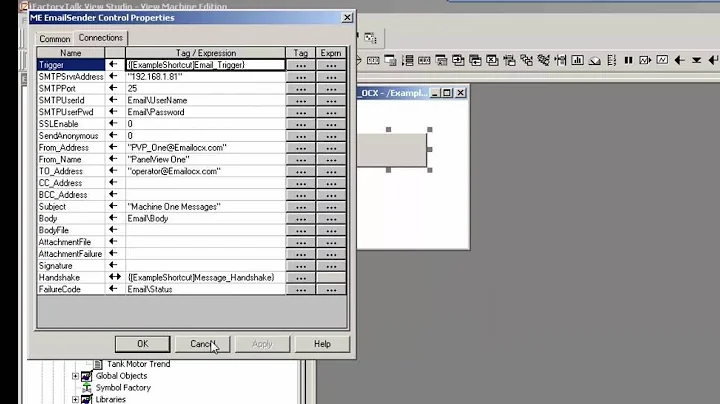Select the numeric display object tool
The width and height of the screenshot is (720, 404).
pos(373,60)
